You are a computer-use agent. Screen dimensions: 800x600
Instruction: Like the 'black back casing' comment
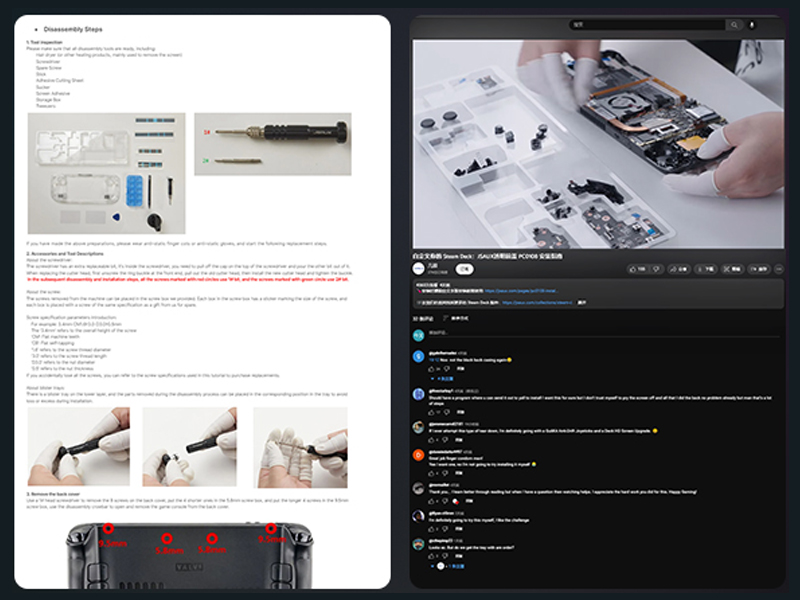431,369
